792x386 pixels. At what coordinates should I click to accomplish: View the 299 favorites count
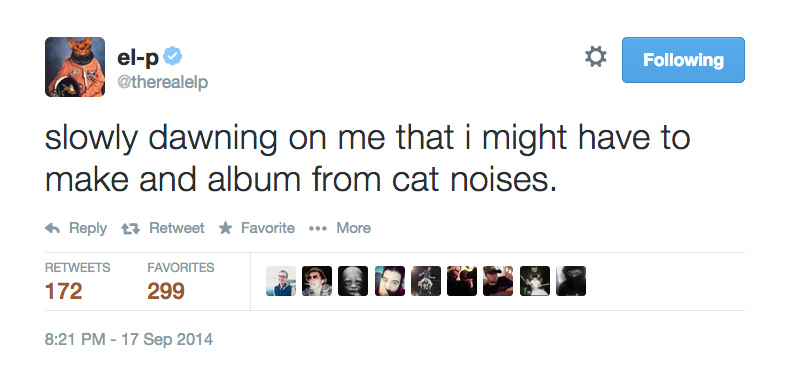tap(166, 291)
